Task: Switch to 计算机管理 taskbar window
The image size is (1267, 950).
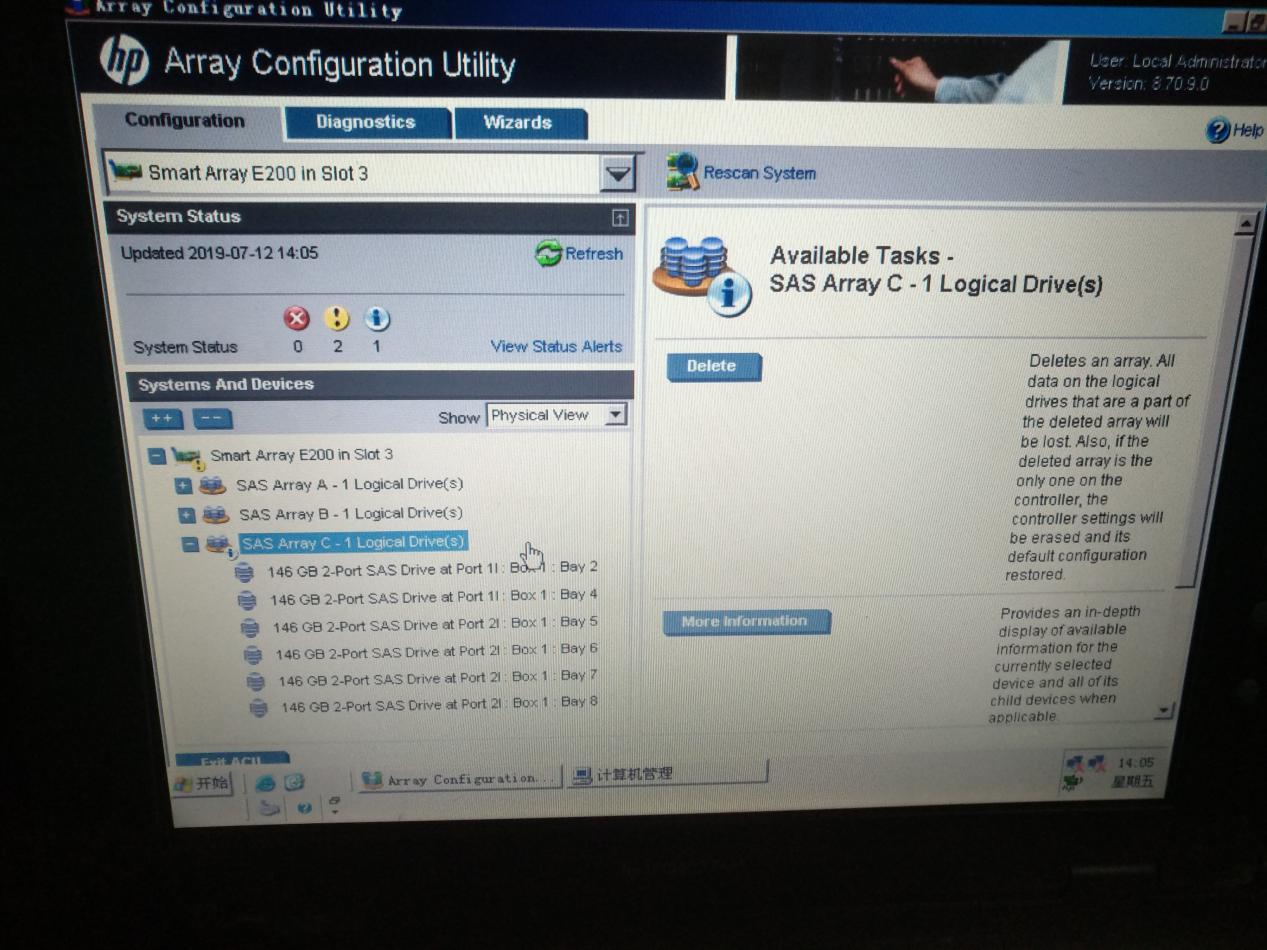Action: click(667, 774)
